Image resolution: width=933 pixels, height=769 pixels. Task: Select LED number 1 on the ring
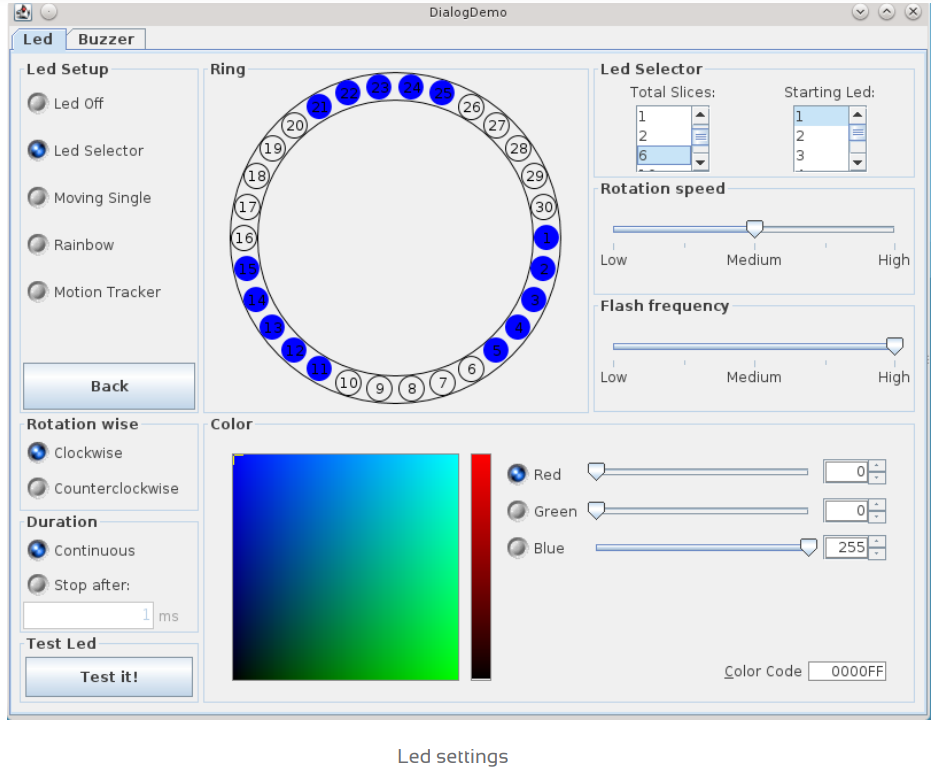[546, 238]
